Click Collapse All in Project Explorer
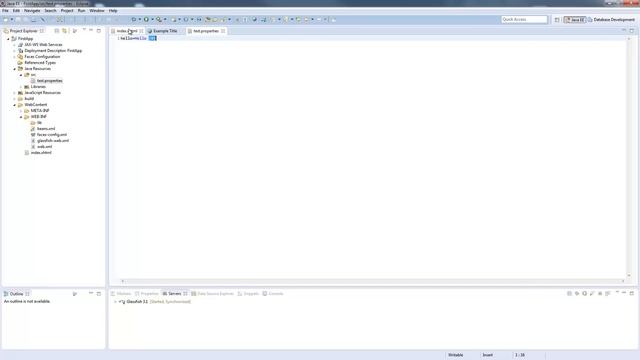The image size is (640, 360). point(57,31)
